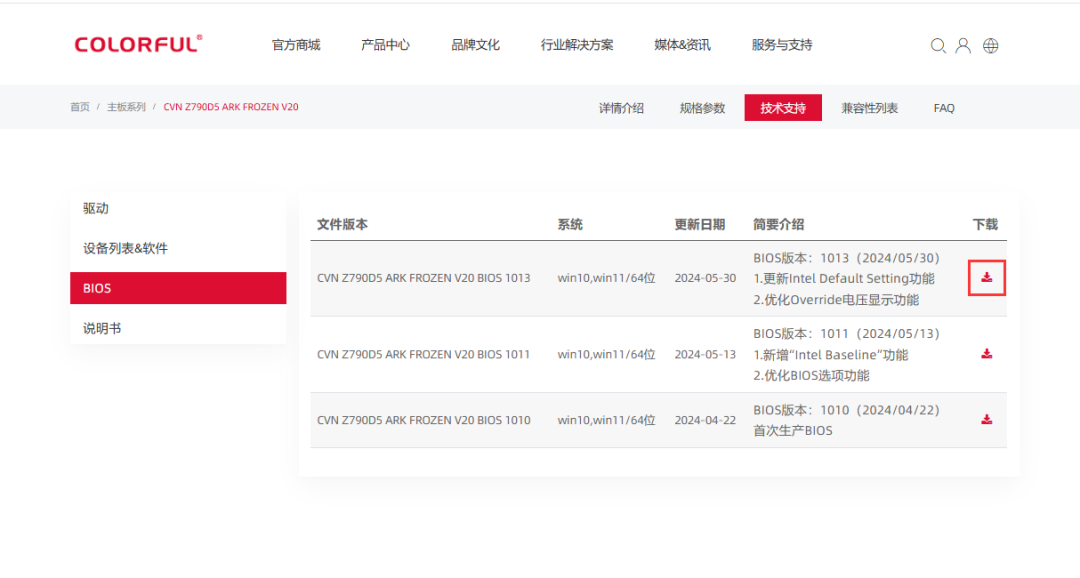Open the 服务与支持 menu

782,45
